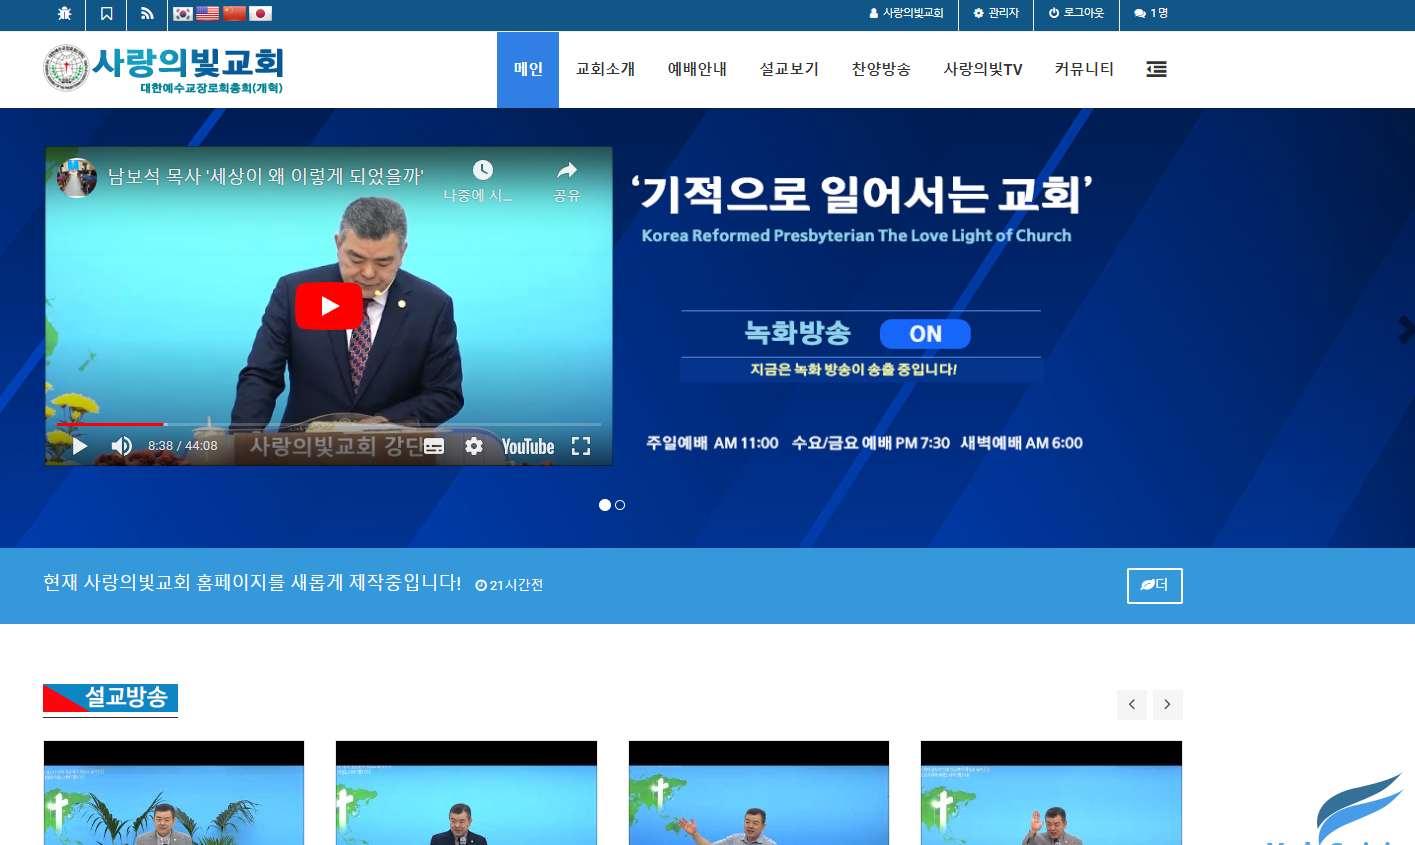
Task: Open the 사랑의빛TV menu item
Action: coord(982,69)
